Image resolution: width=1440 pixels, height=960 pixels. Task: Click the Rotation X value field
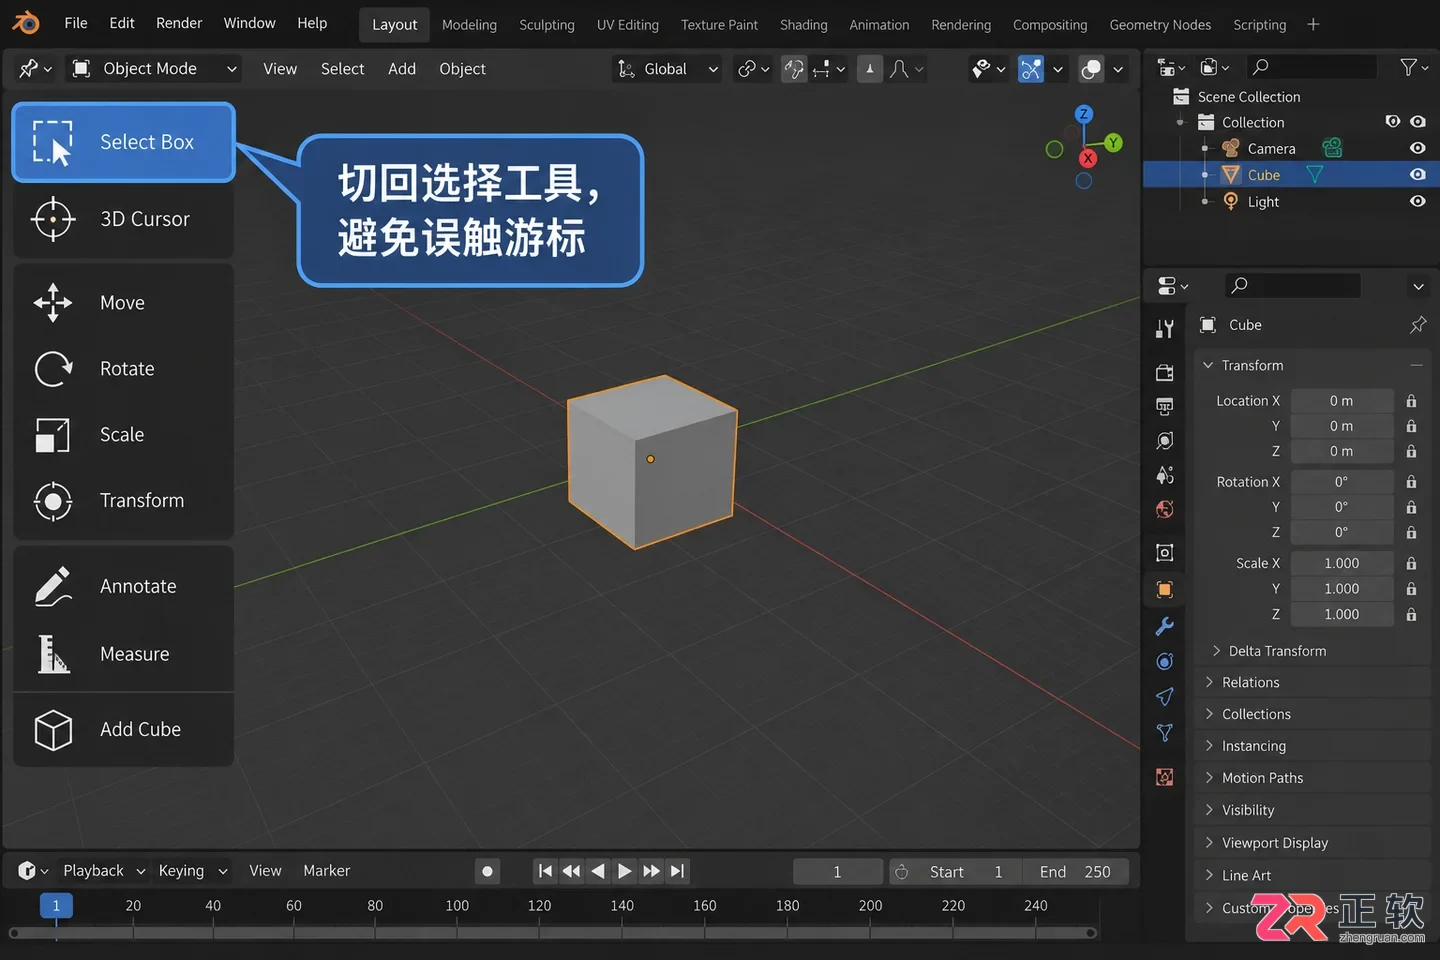(1342, 482)
